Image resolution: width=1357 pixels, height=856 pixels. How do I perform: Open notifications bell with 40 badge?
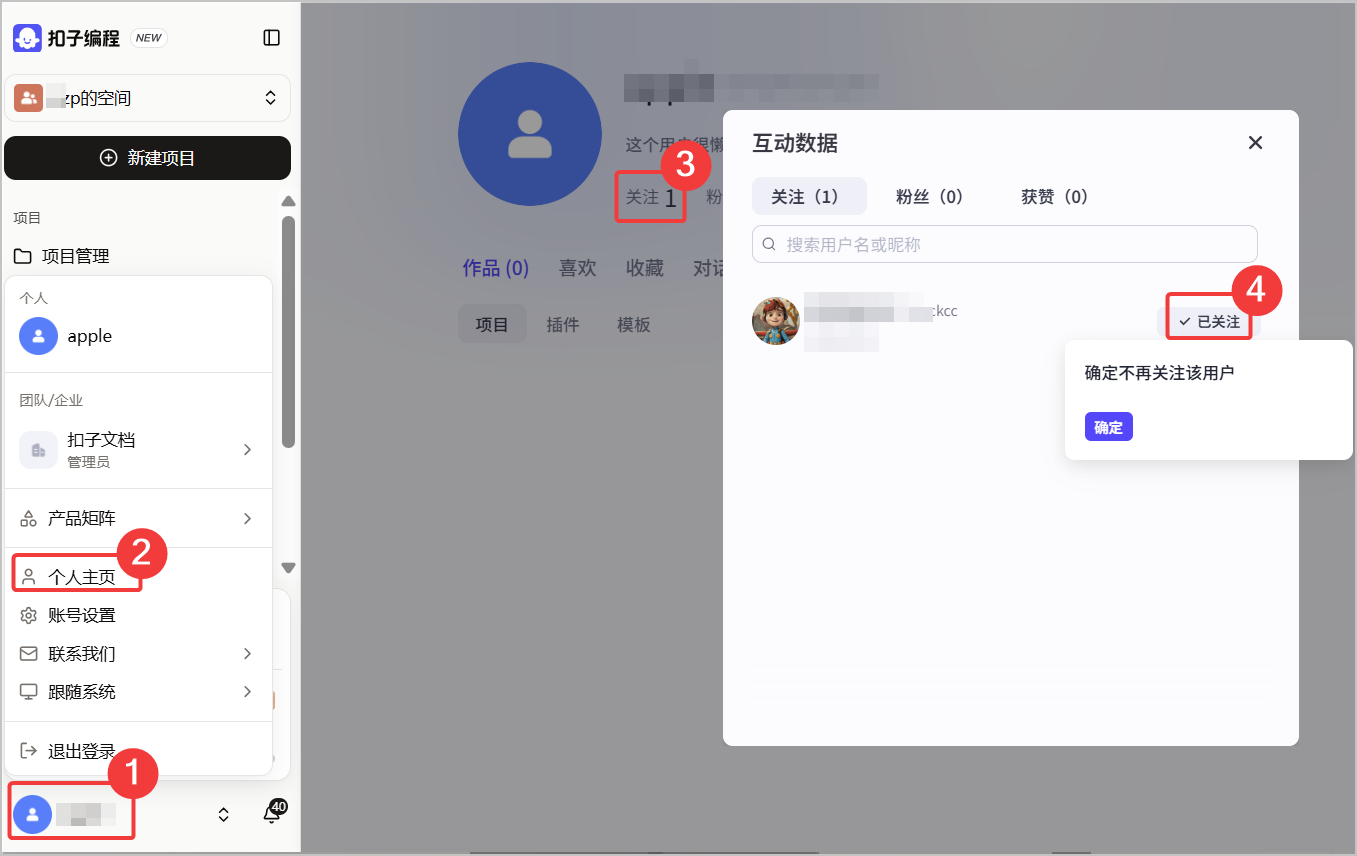272,813
